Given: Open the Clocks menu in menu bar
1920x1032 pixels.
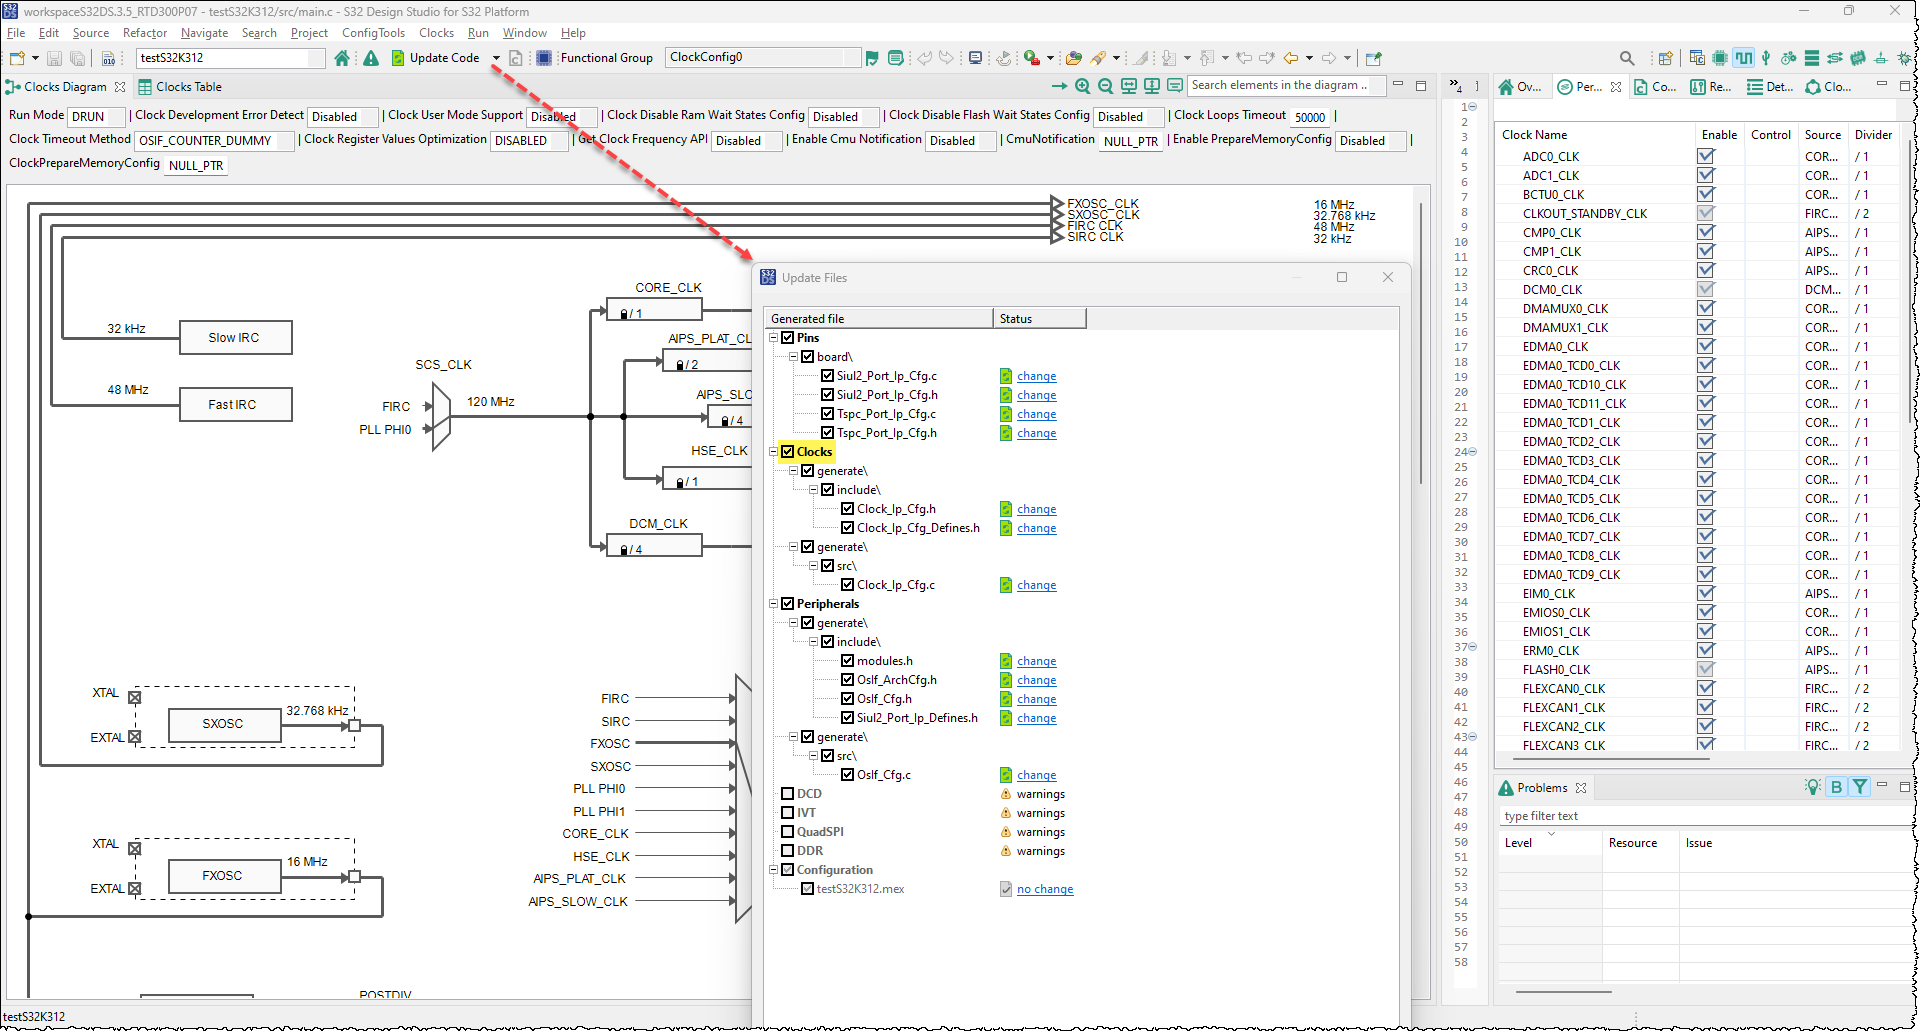Looking at the screenshot, I should tap(436, 33).
